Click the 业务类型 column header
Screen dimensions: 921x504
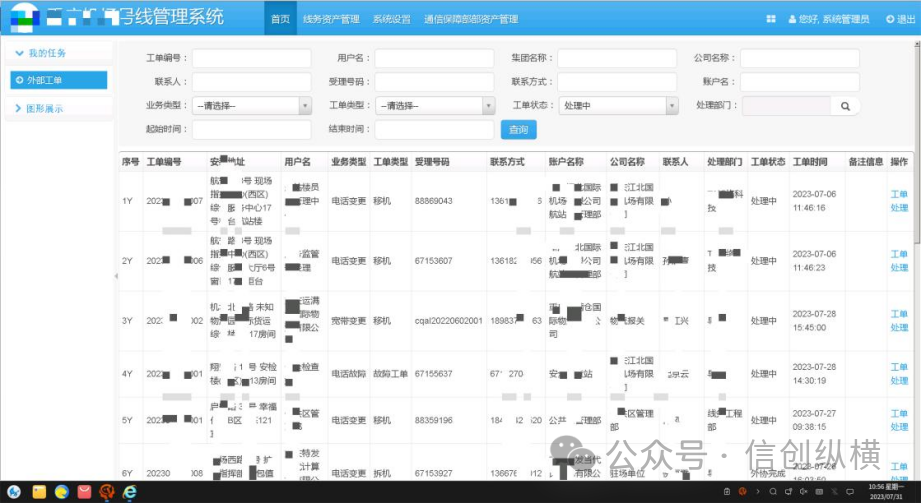coord(349,162)
